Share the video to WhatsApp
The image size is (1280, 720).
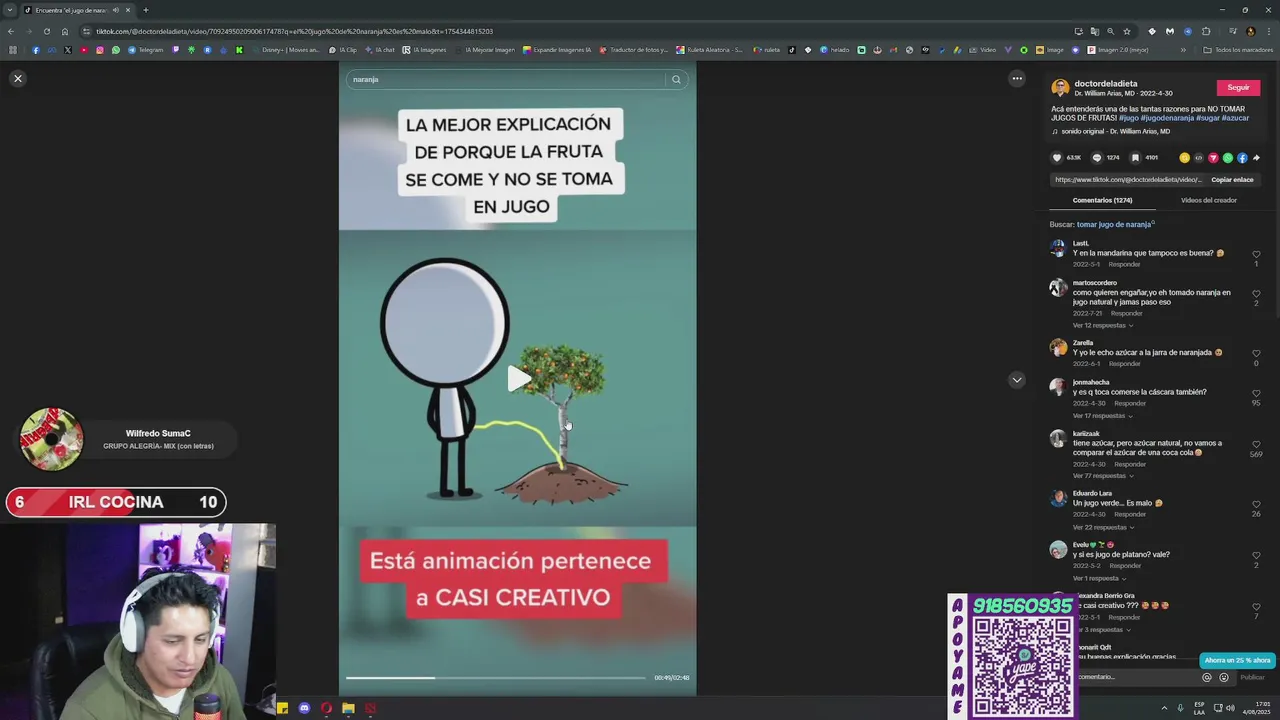pos(1228,158)
